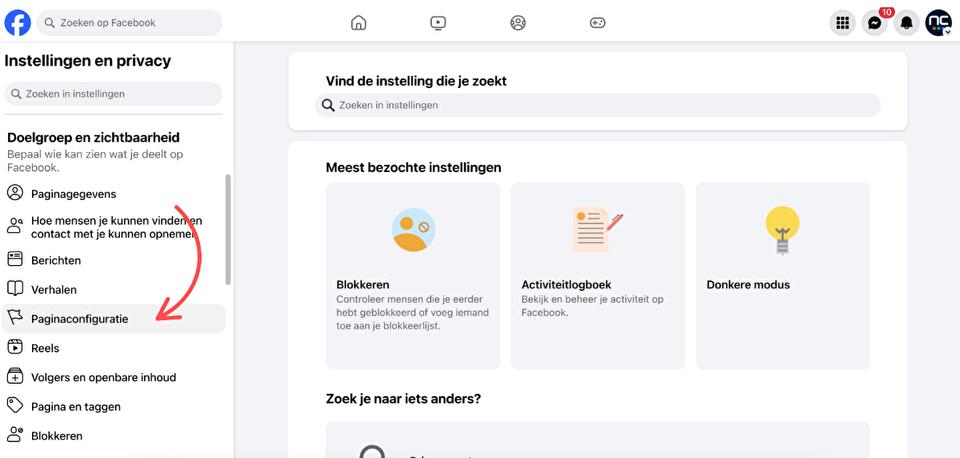
Task: Go to Verhalen settings
Action: [x=53, y=289]
